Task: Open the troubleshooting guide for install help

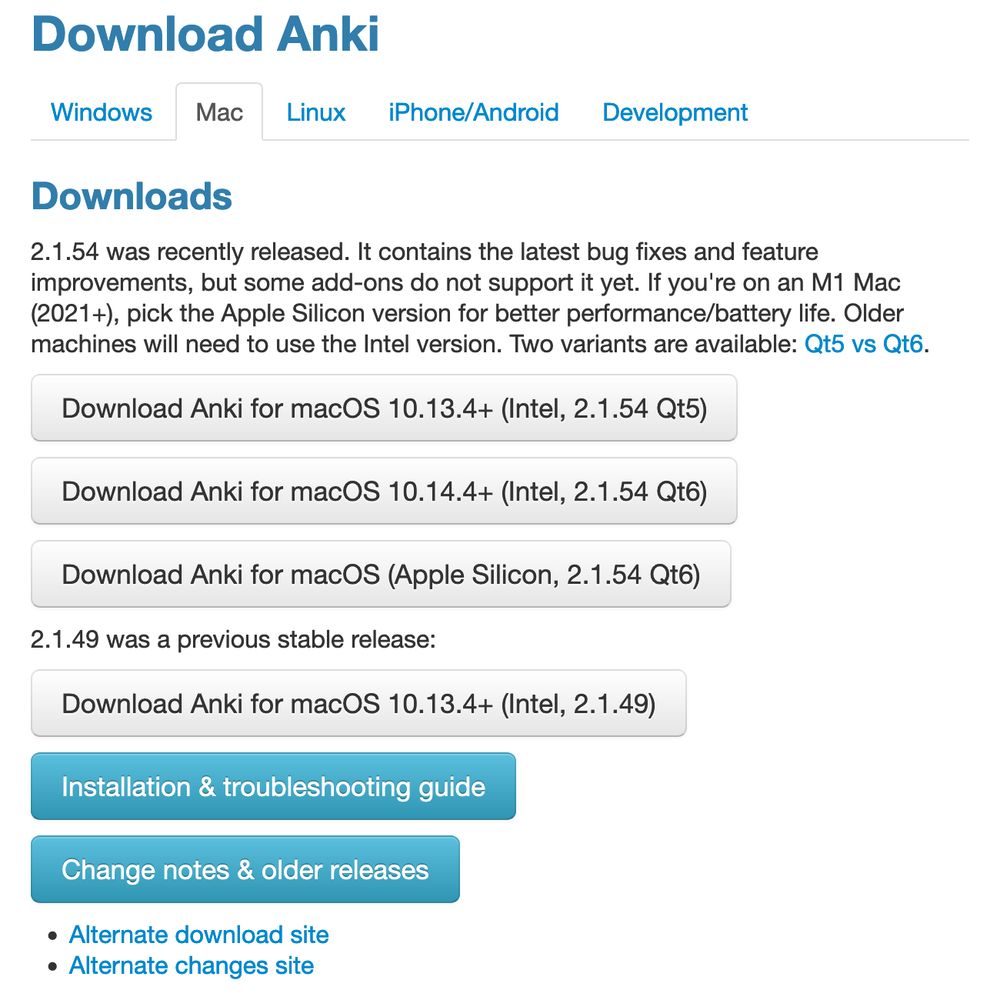Action: pos(273,787)
